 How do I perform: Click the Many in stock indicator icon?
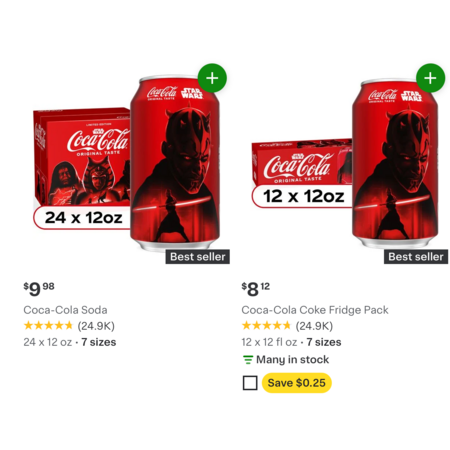pos(248,360)
